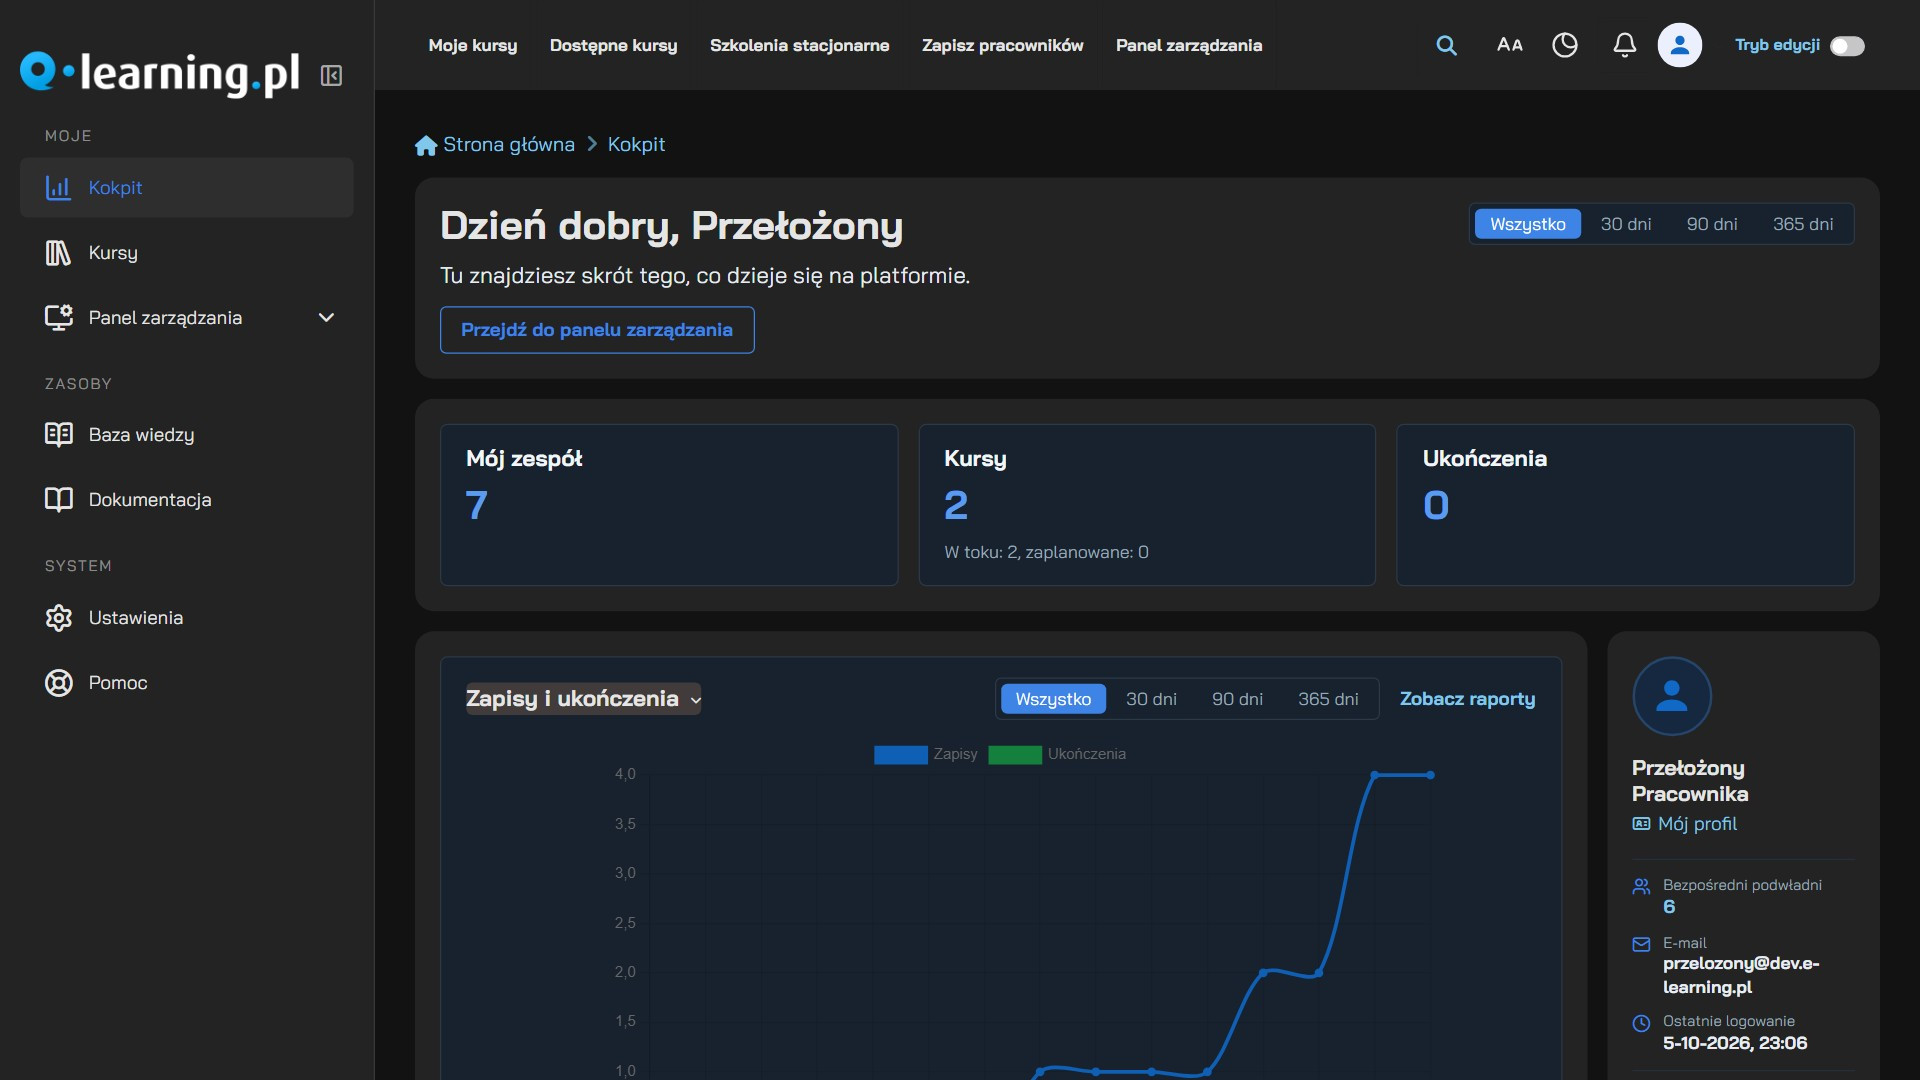Open Dostępne kursy top menu
The image size is (1920, 1080).
(613, 45)
